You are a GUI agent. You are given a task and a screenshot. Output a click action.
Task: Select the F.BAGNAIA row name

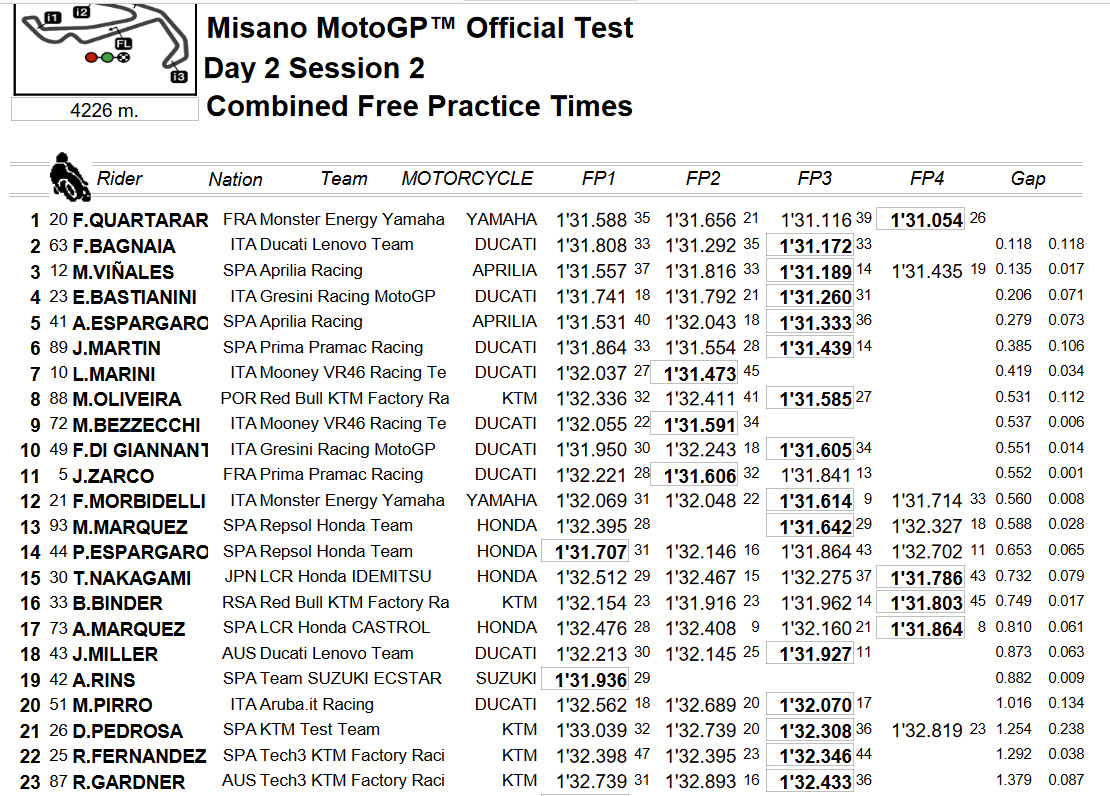(x=124, y=246)
